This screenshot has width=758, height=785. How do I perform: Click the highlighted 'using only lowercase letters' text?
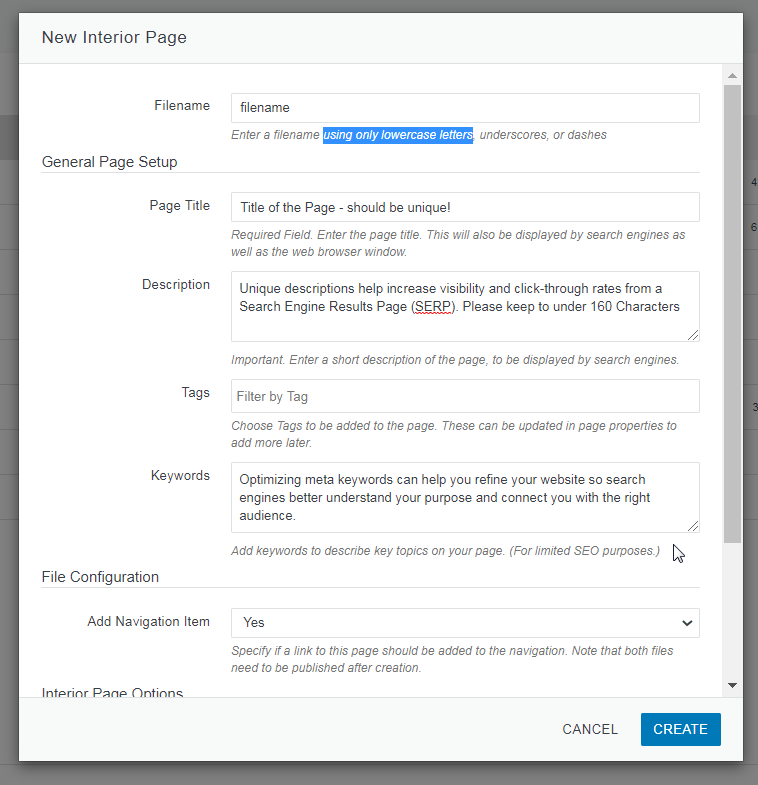(398, 135)
